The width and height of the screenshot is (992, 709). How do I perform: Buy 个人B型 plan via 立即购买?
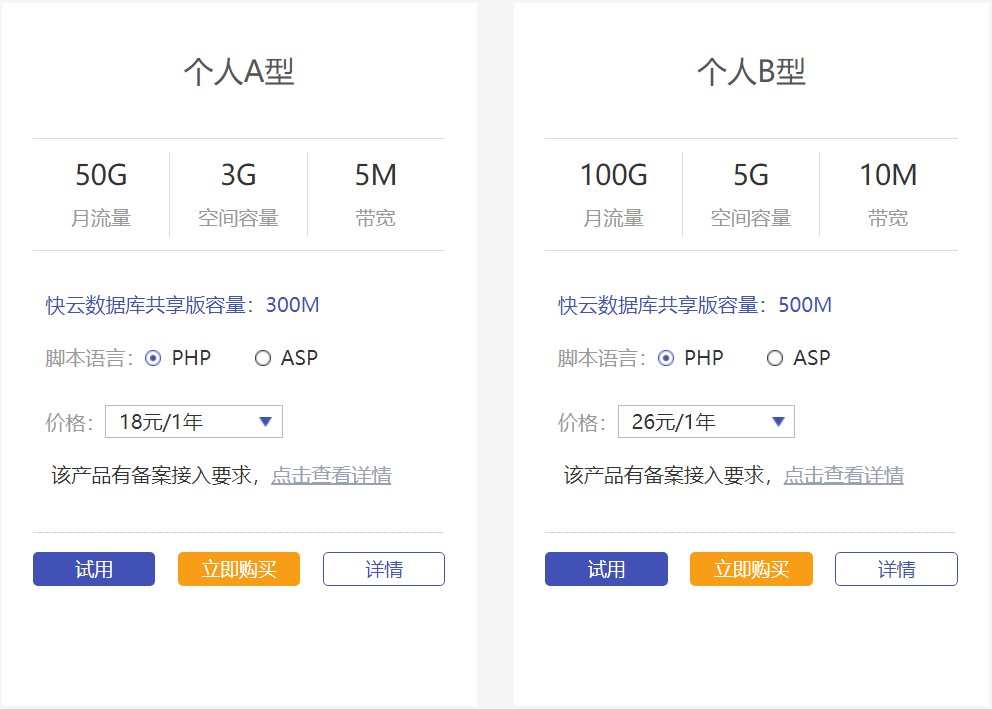click(751, 569)
